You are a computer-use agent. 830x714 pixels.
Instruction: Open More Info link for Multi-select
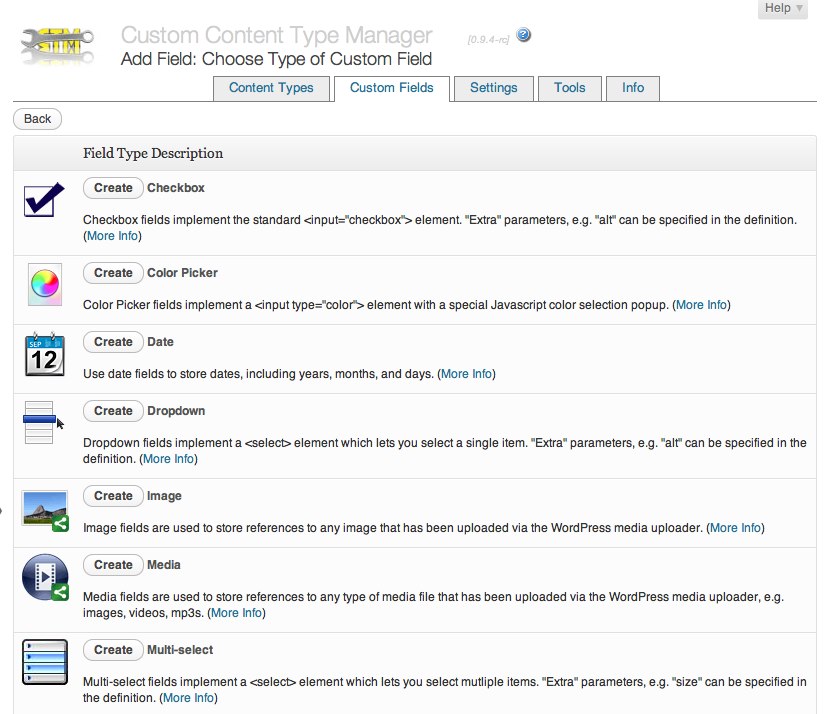[x=188, y=698]
